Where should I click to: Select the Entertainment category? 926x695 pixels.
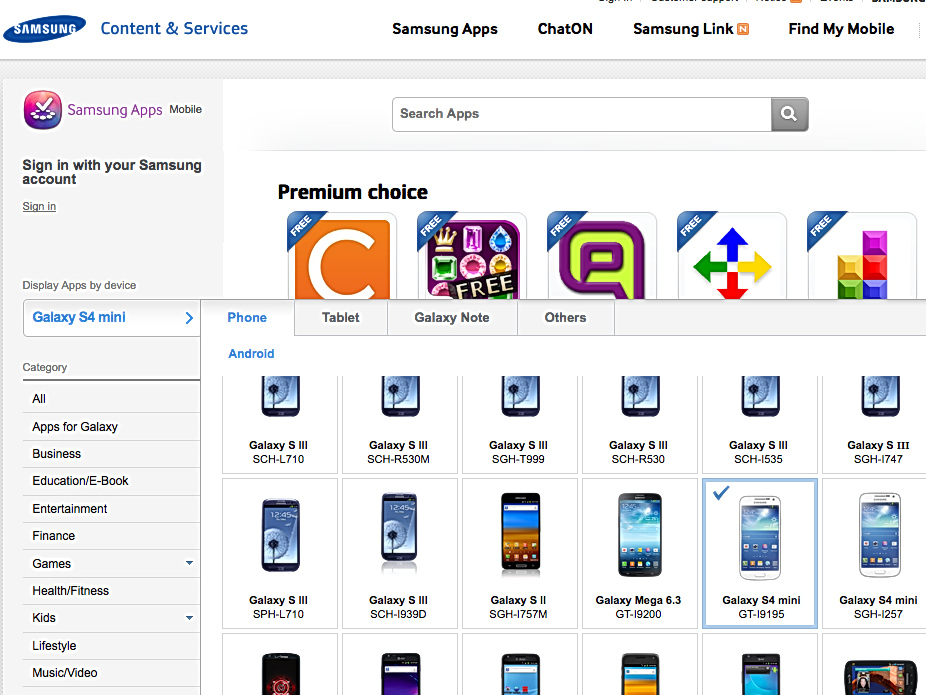(112, 509)
